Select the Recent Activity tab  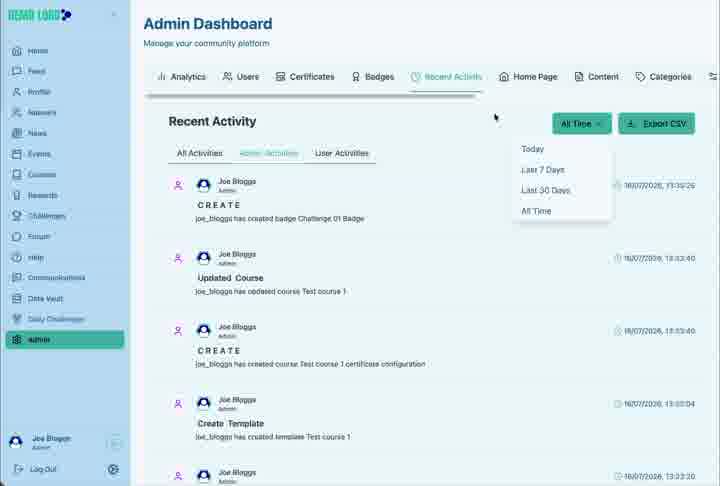pyautogui.click(x=446, y=77)
